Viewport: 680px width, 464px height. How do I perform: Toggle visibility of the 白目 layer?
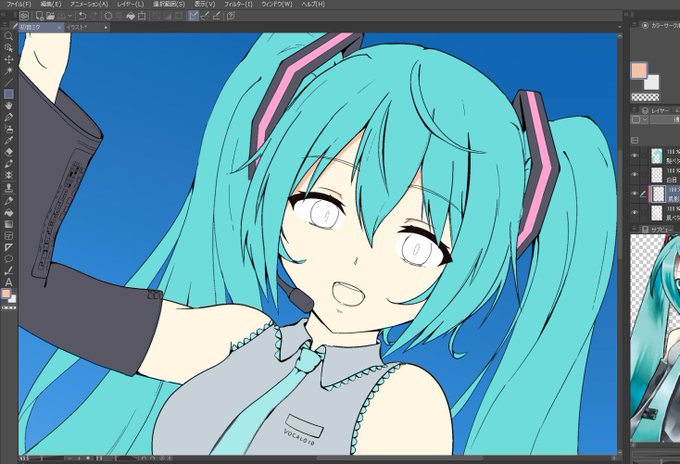[635, 175]
